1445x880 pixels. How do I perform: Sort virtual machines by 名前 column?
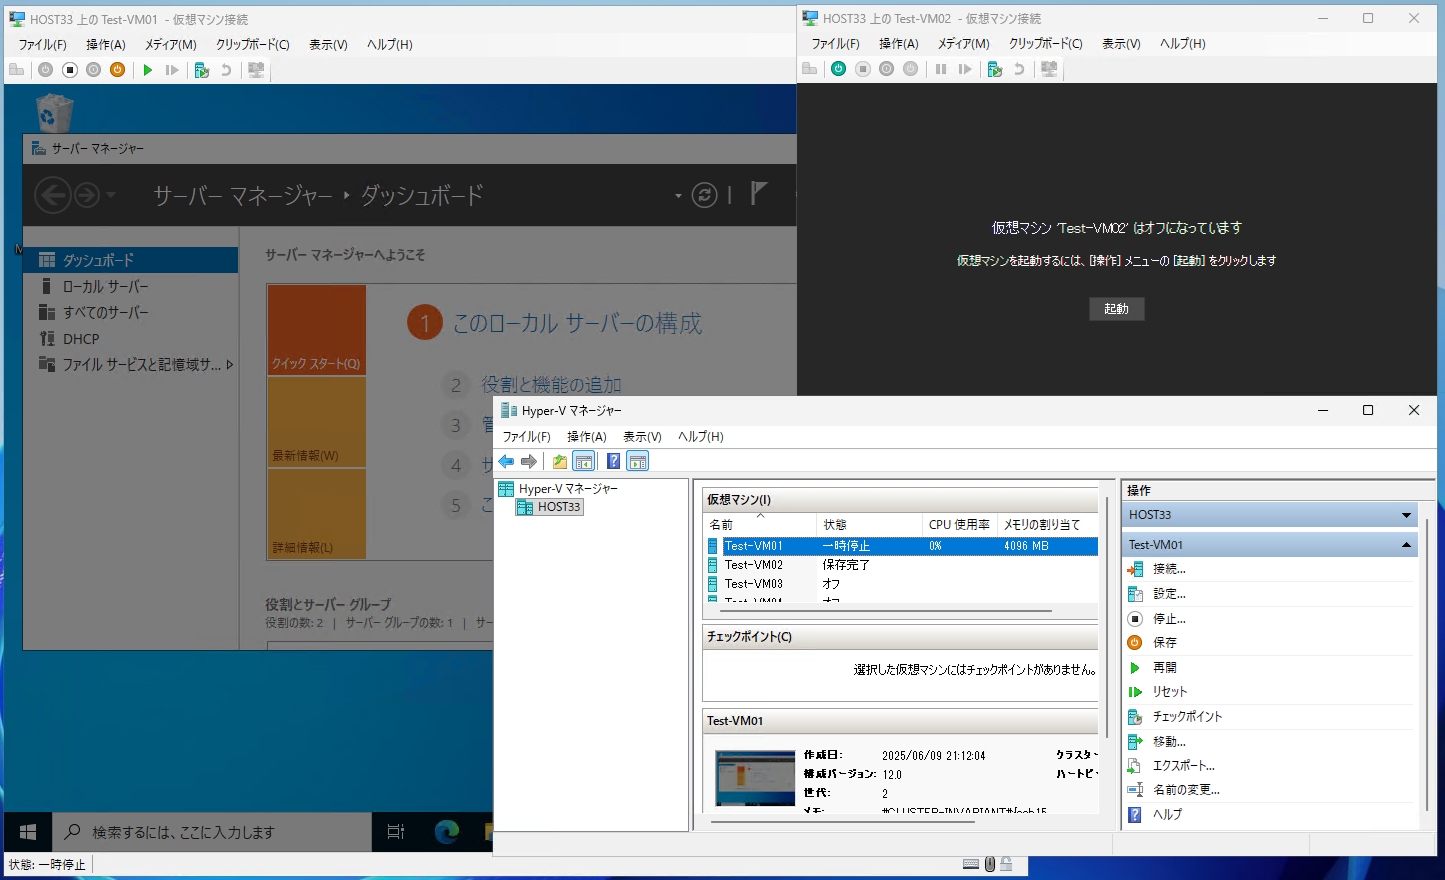(x=760, y=524)
